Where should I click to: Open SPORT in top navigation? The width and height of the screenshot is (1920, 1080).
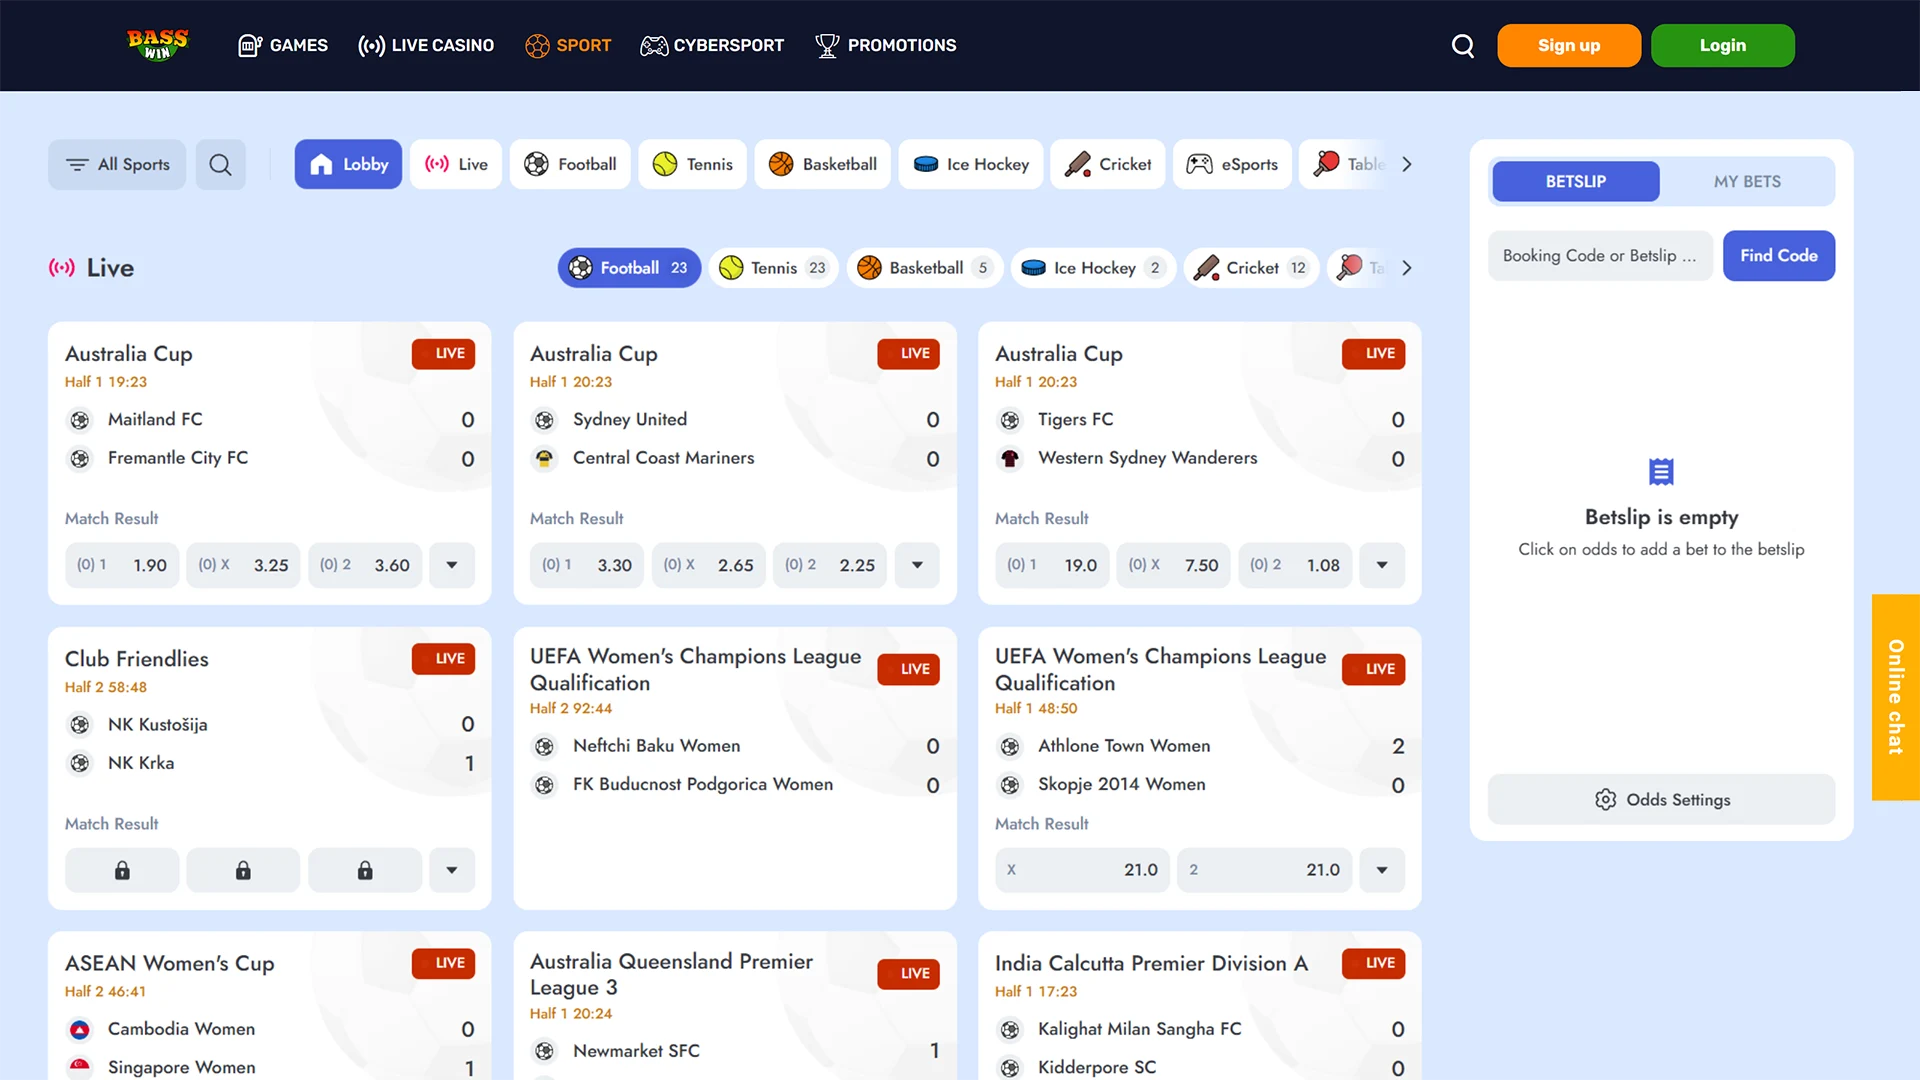tap(568, 45)
